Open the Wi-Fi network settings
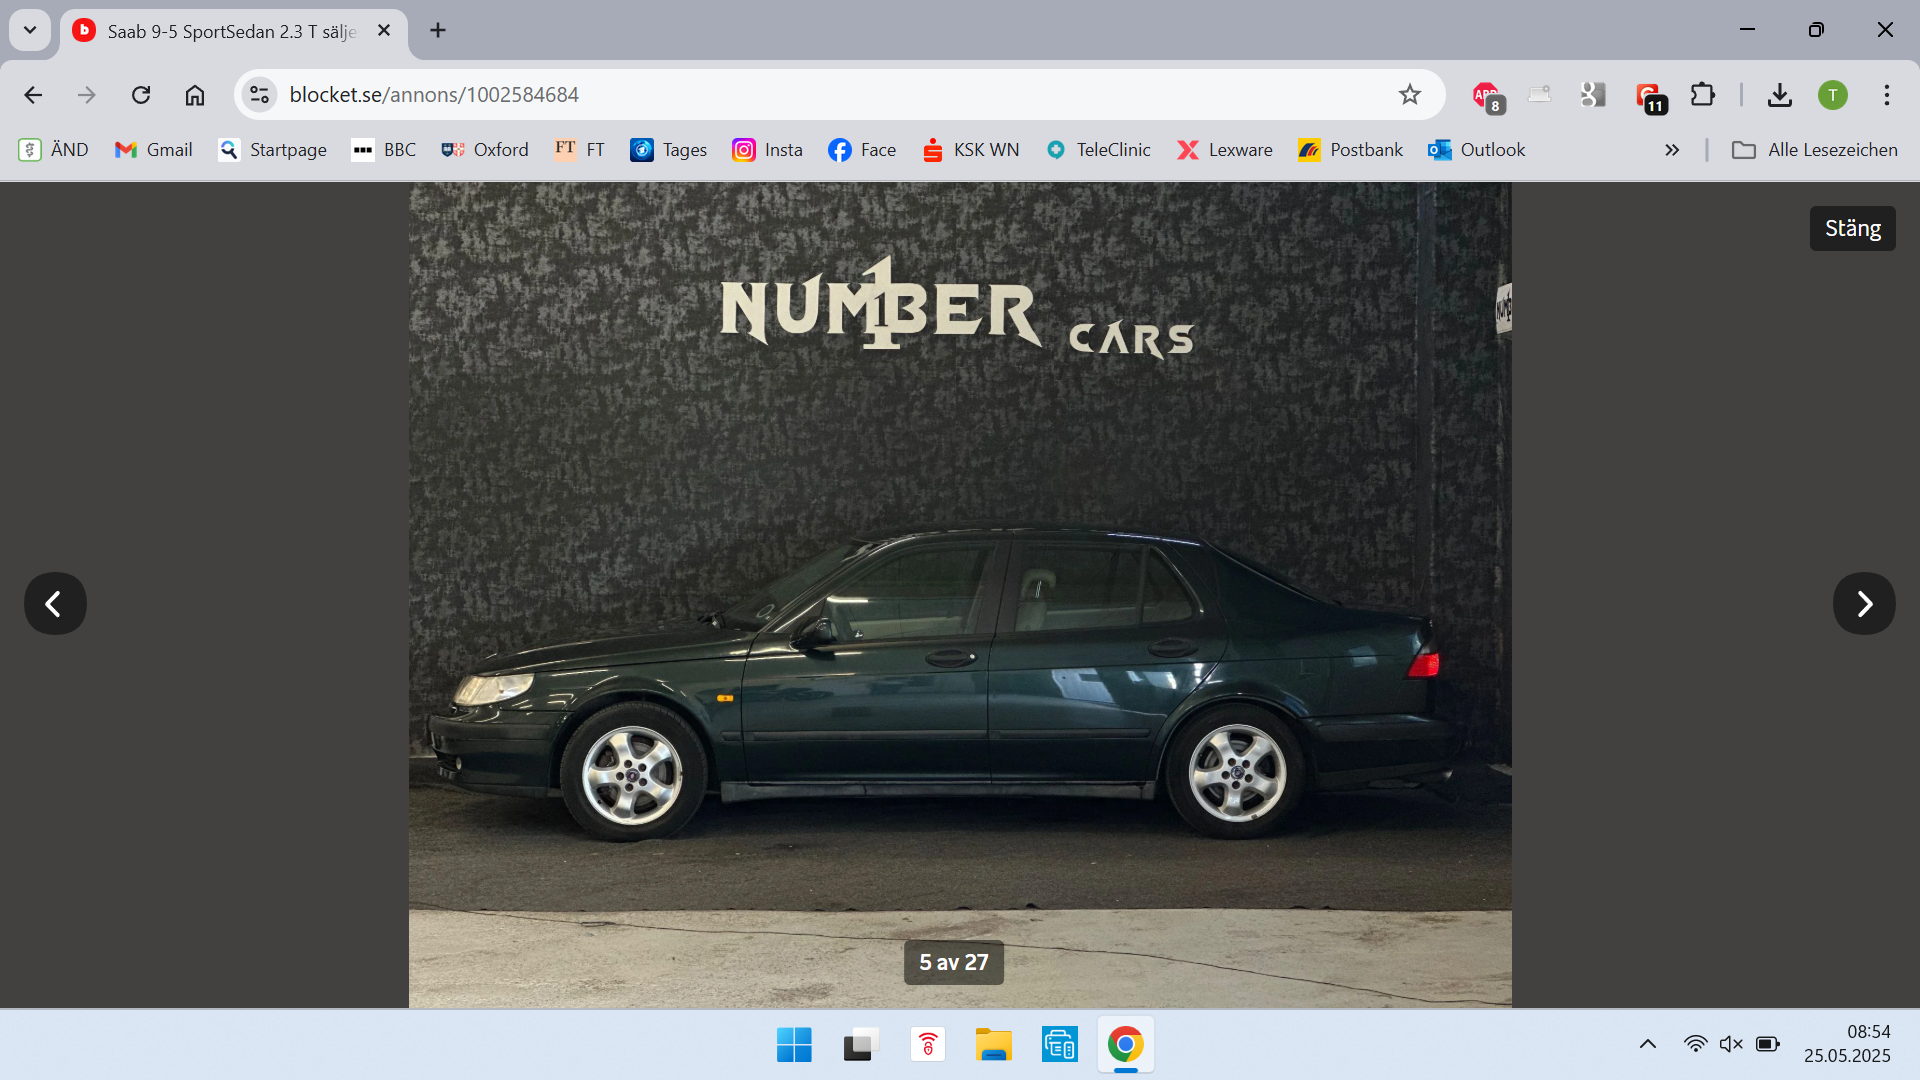 click(1695, 1044)
